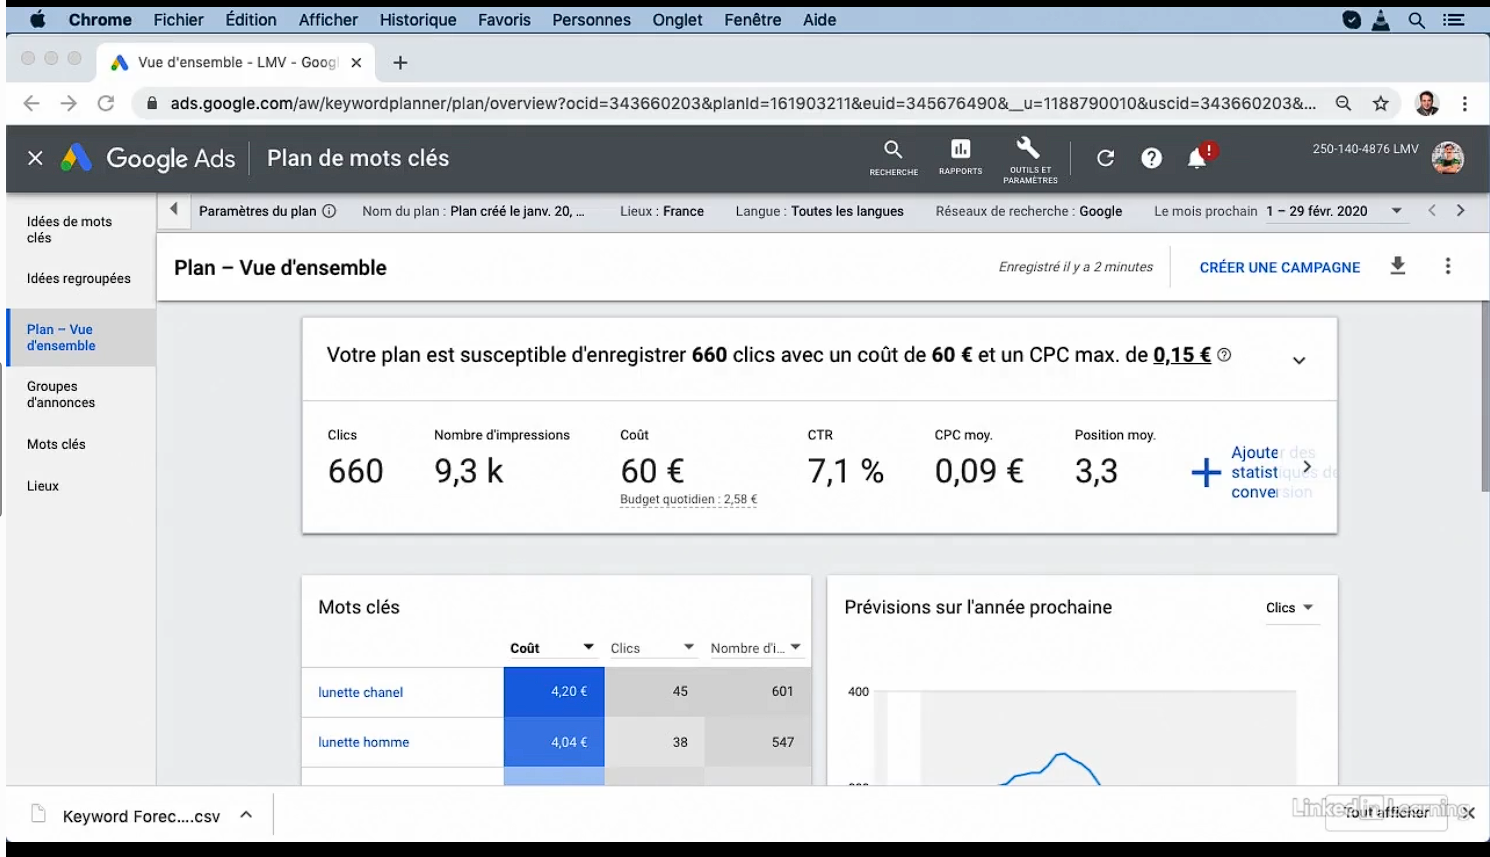Click the CRÉER UNE CAMPAGNE button
Screen dimensions: 1490x857
click(x=1279, y=267)
